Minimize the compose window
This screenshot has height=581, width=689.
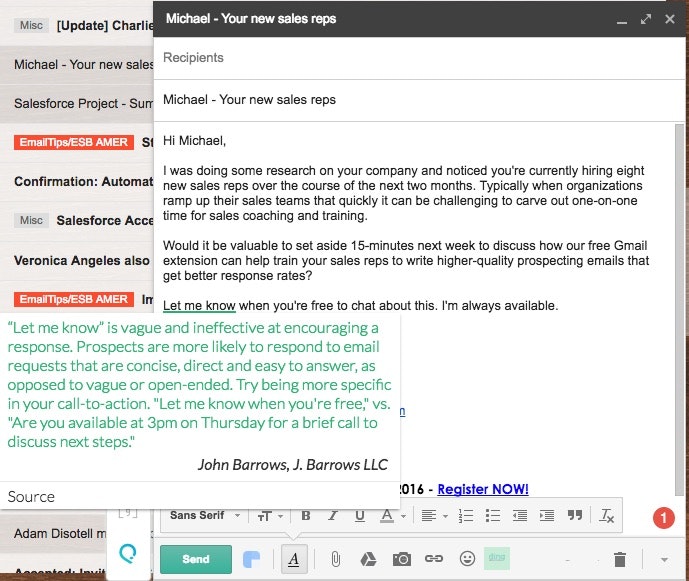click(x=622, y=21)
